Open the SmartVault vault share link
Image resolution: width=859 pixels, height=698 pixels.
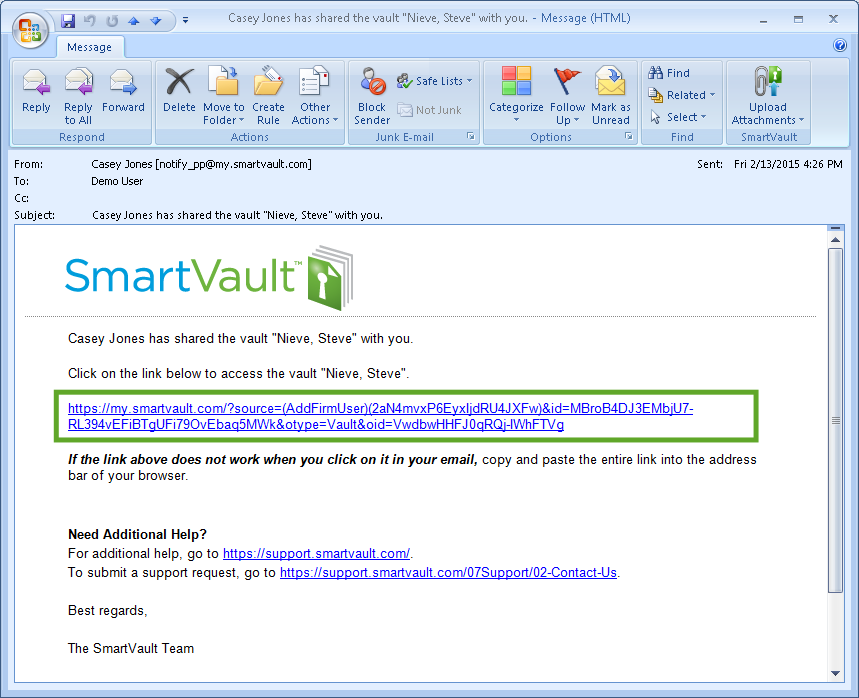(381, 416)
